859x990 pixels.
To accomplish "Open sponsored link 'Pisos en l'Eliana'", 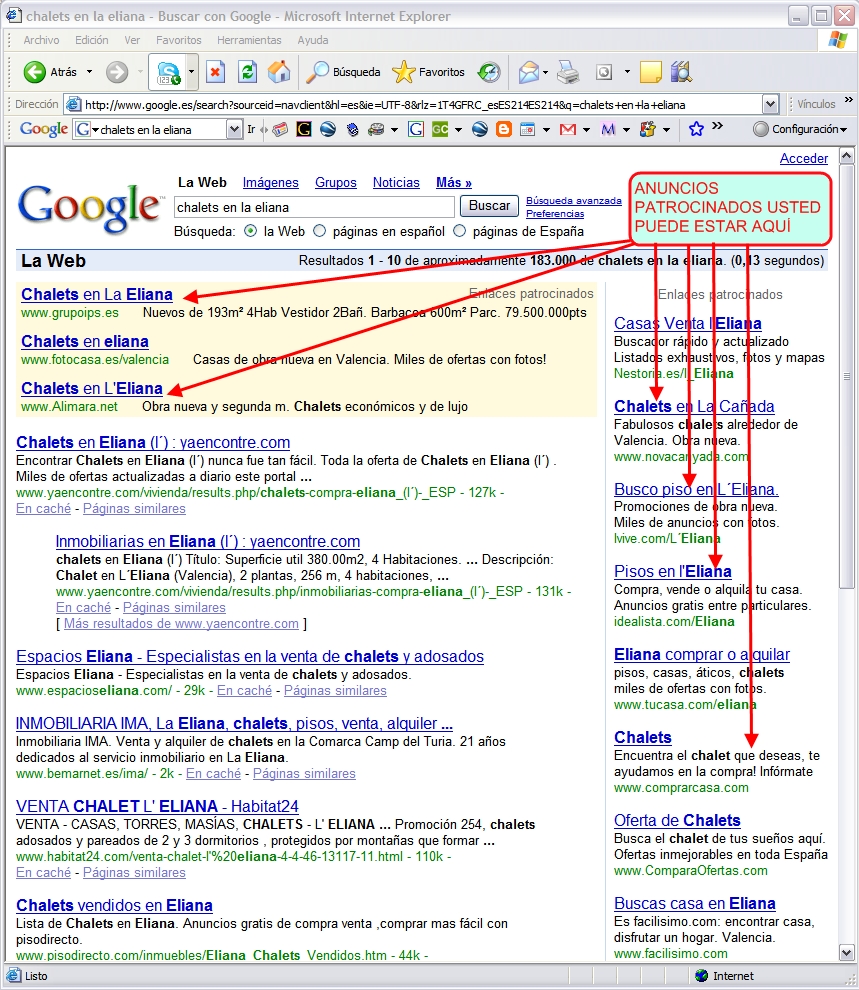I will [x=673, y=571].
